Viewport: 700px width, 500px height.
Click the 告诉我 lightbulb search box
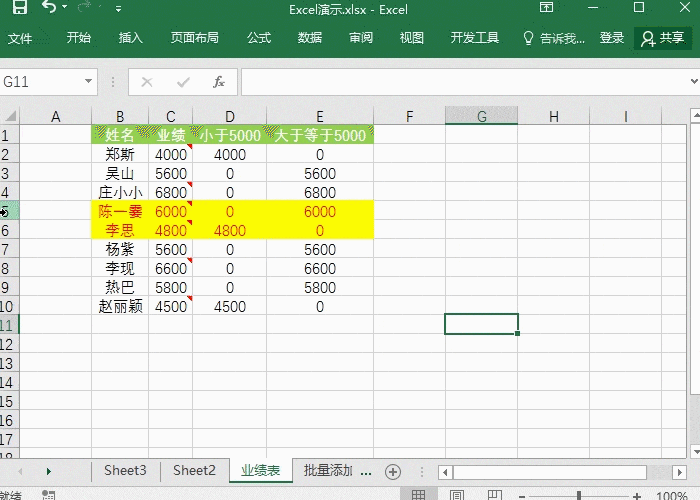(554, 38)
